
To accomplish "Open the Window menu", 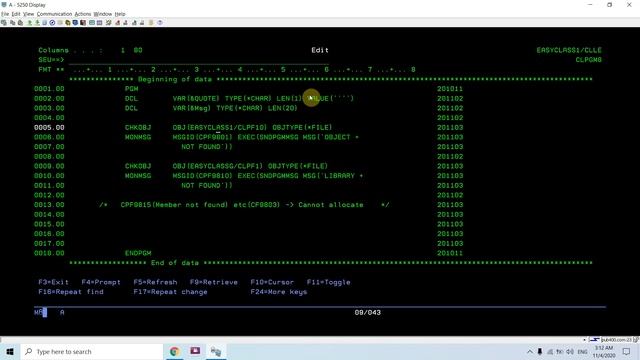I will [102, 14].
